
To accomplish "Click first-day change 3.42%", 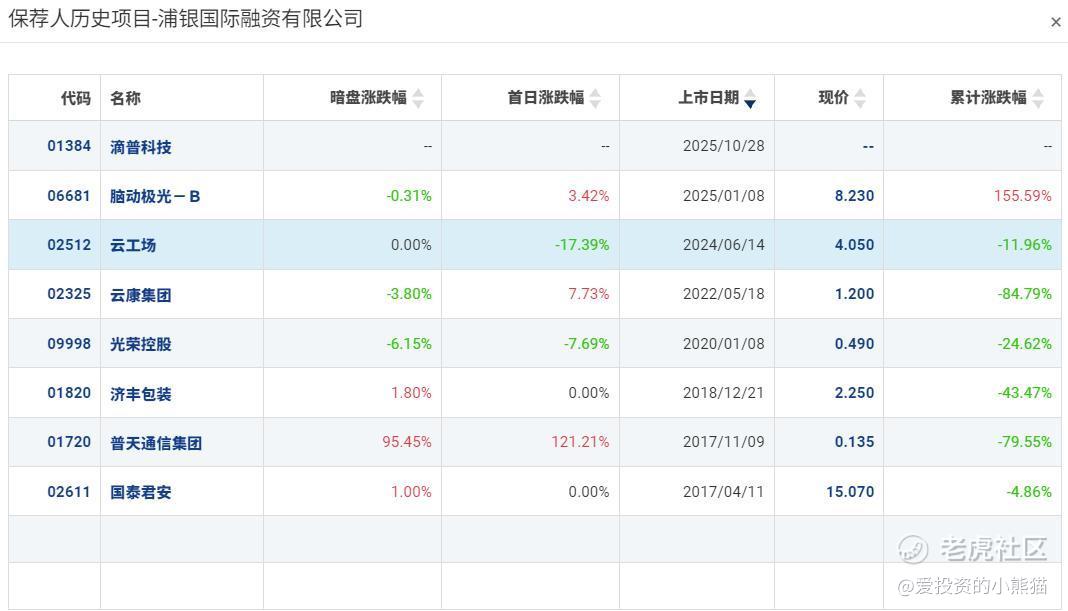I will pos(588,195).
